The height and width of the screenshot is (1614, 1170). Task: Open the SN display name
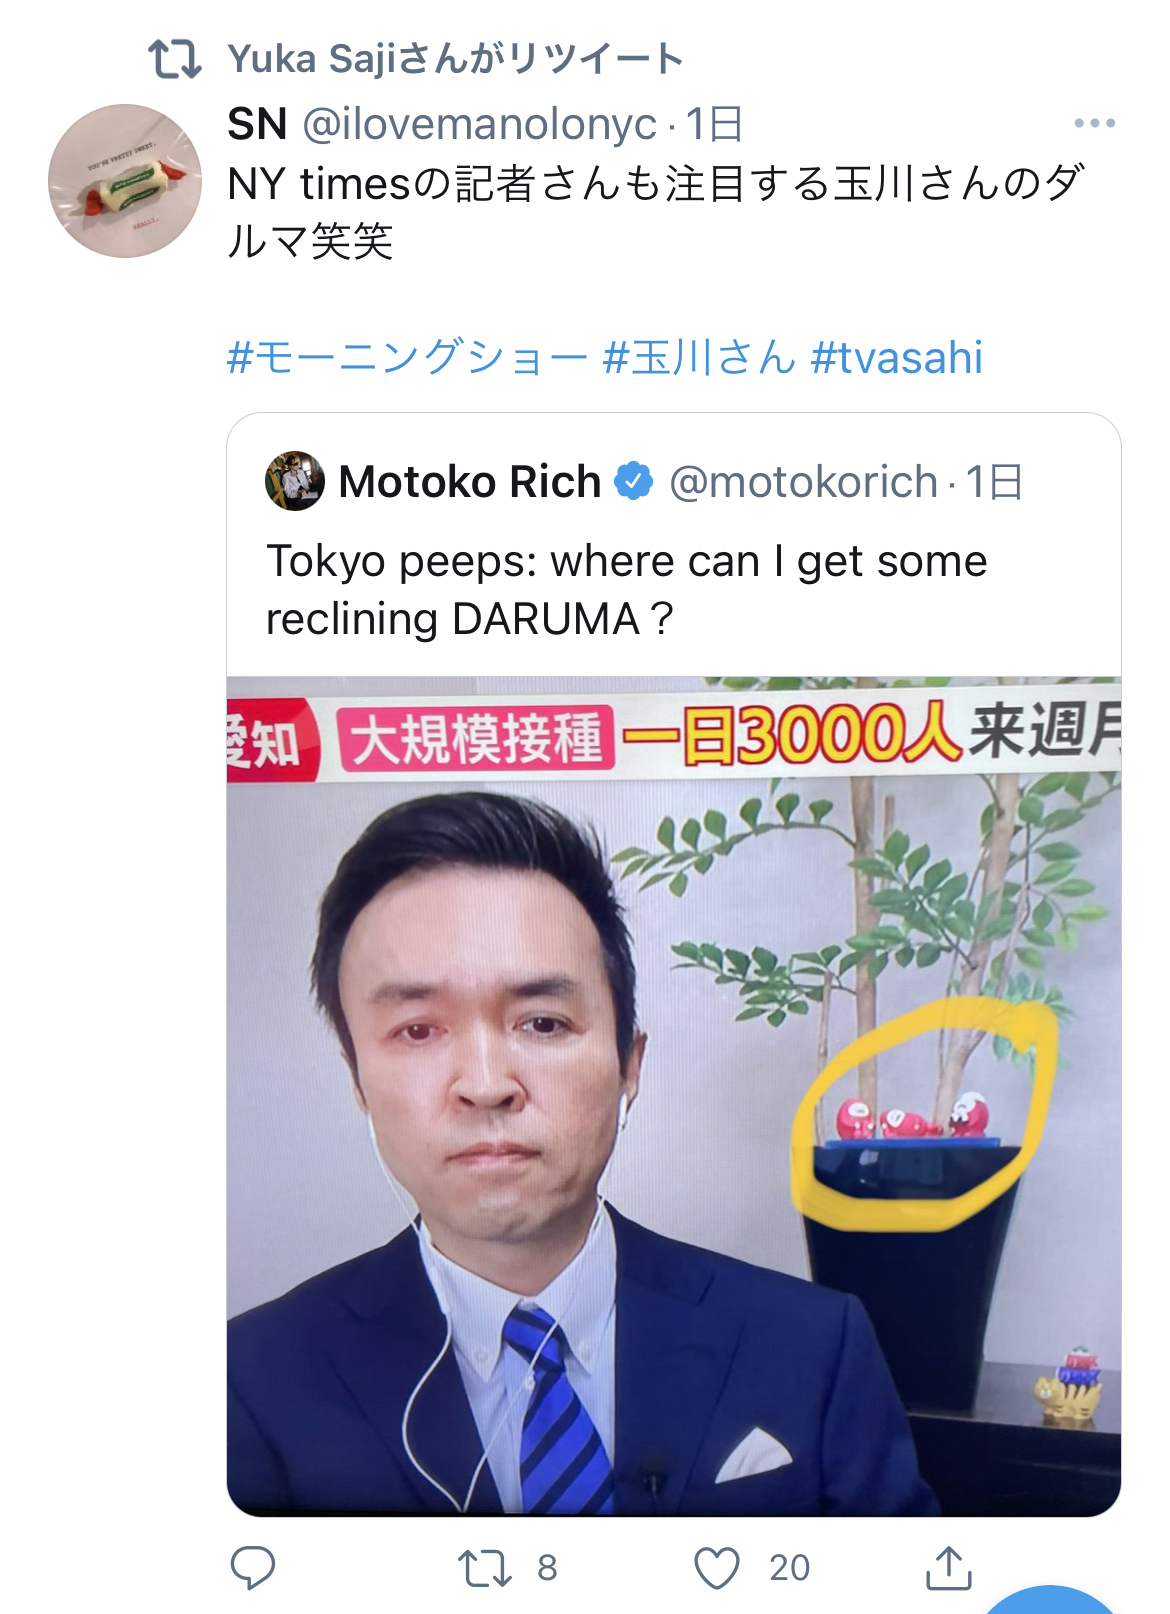point(257,124)
